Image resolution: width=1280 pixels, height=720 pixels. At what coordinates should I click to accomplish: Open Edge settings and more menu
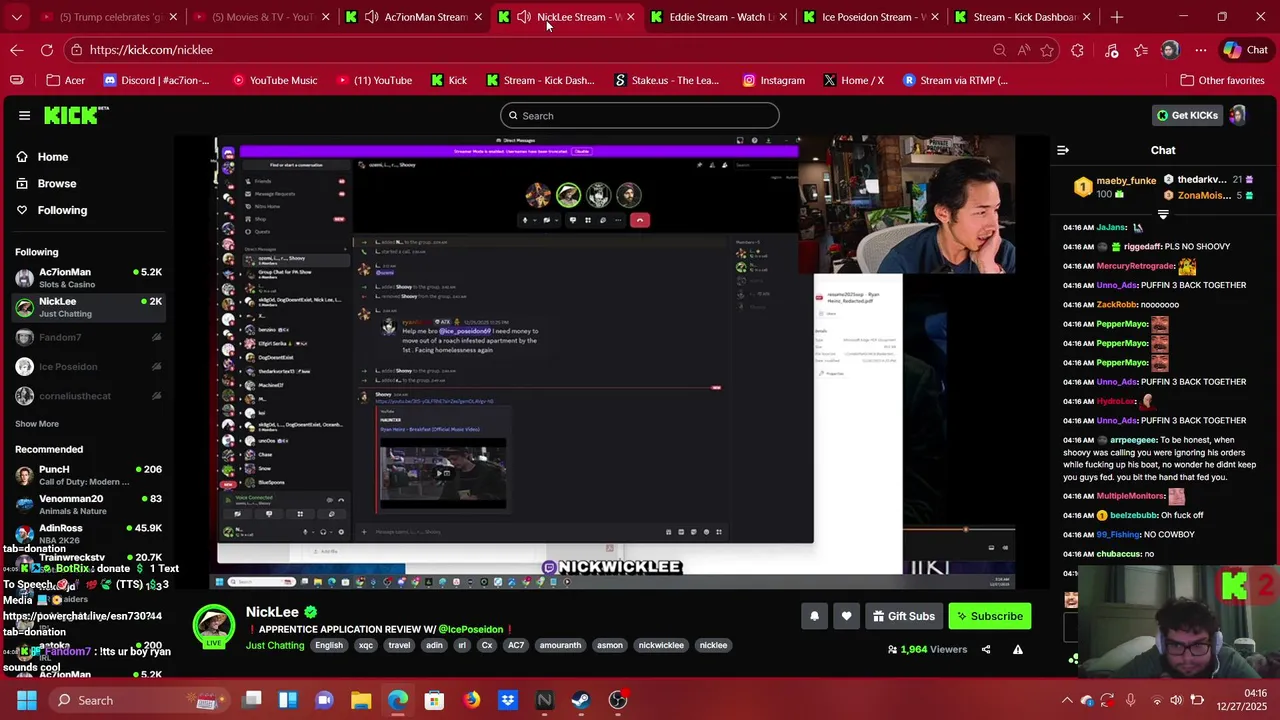pos(1201,50)
